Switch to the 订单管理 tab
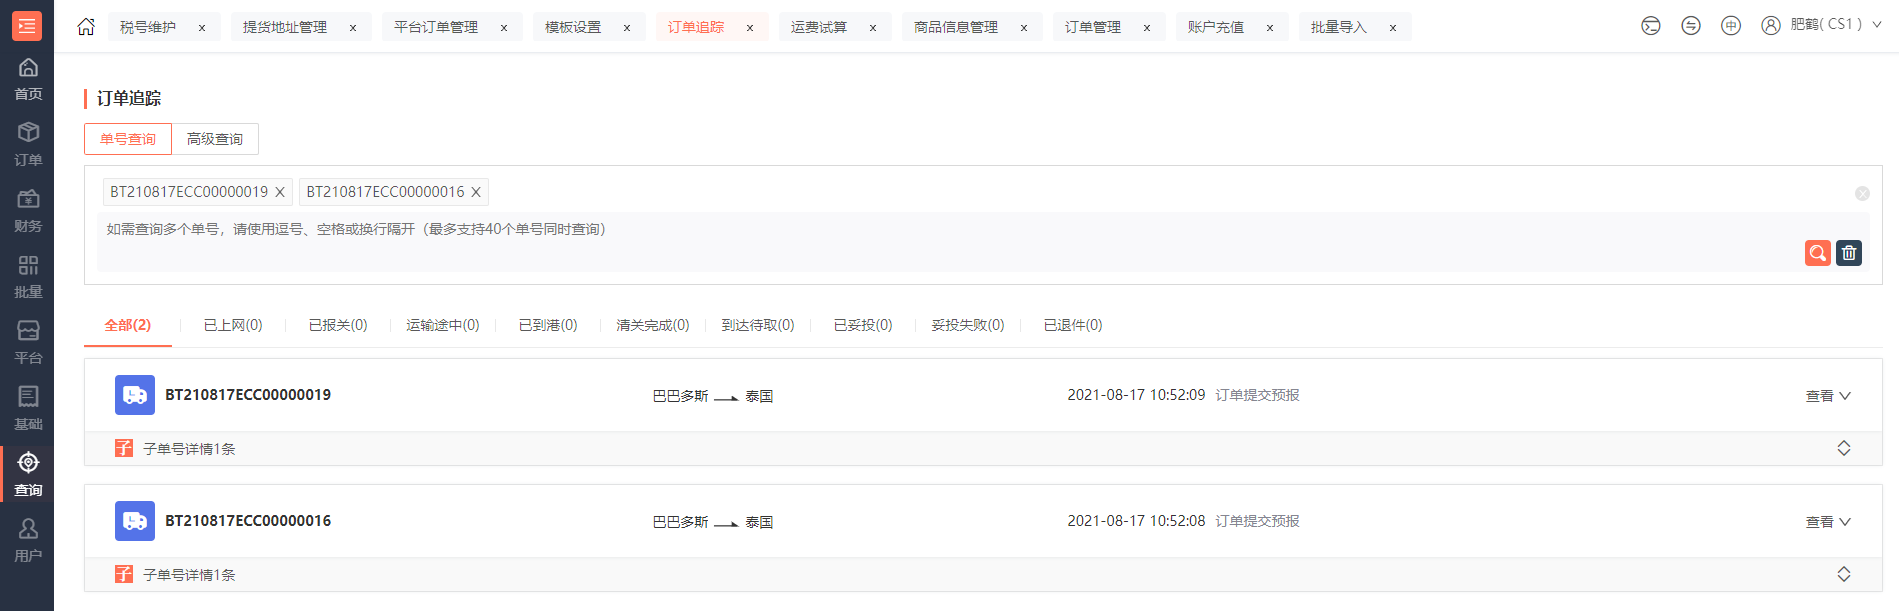Image resolution: width=1899 pixels, height=611 pixels. 1092,27
